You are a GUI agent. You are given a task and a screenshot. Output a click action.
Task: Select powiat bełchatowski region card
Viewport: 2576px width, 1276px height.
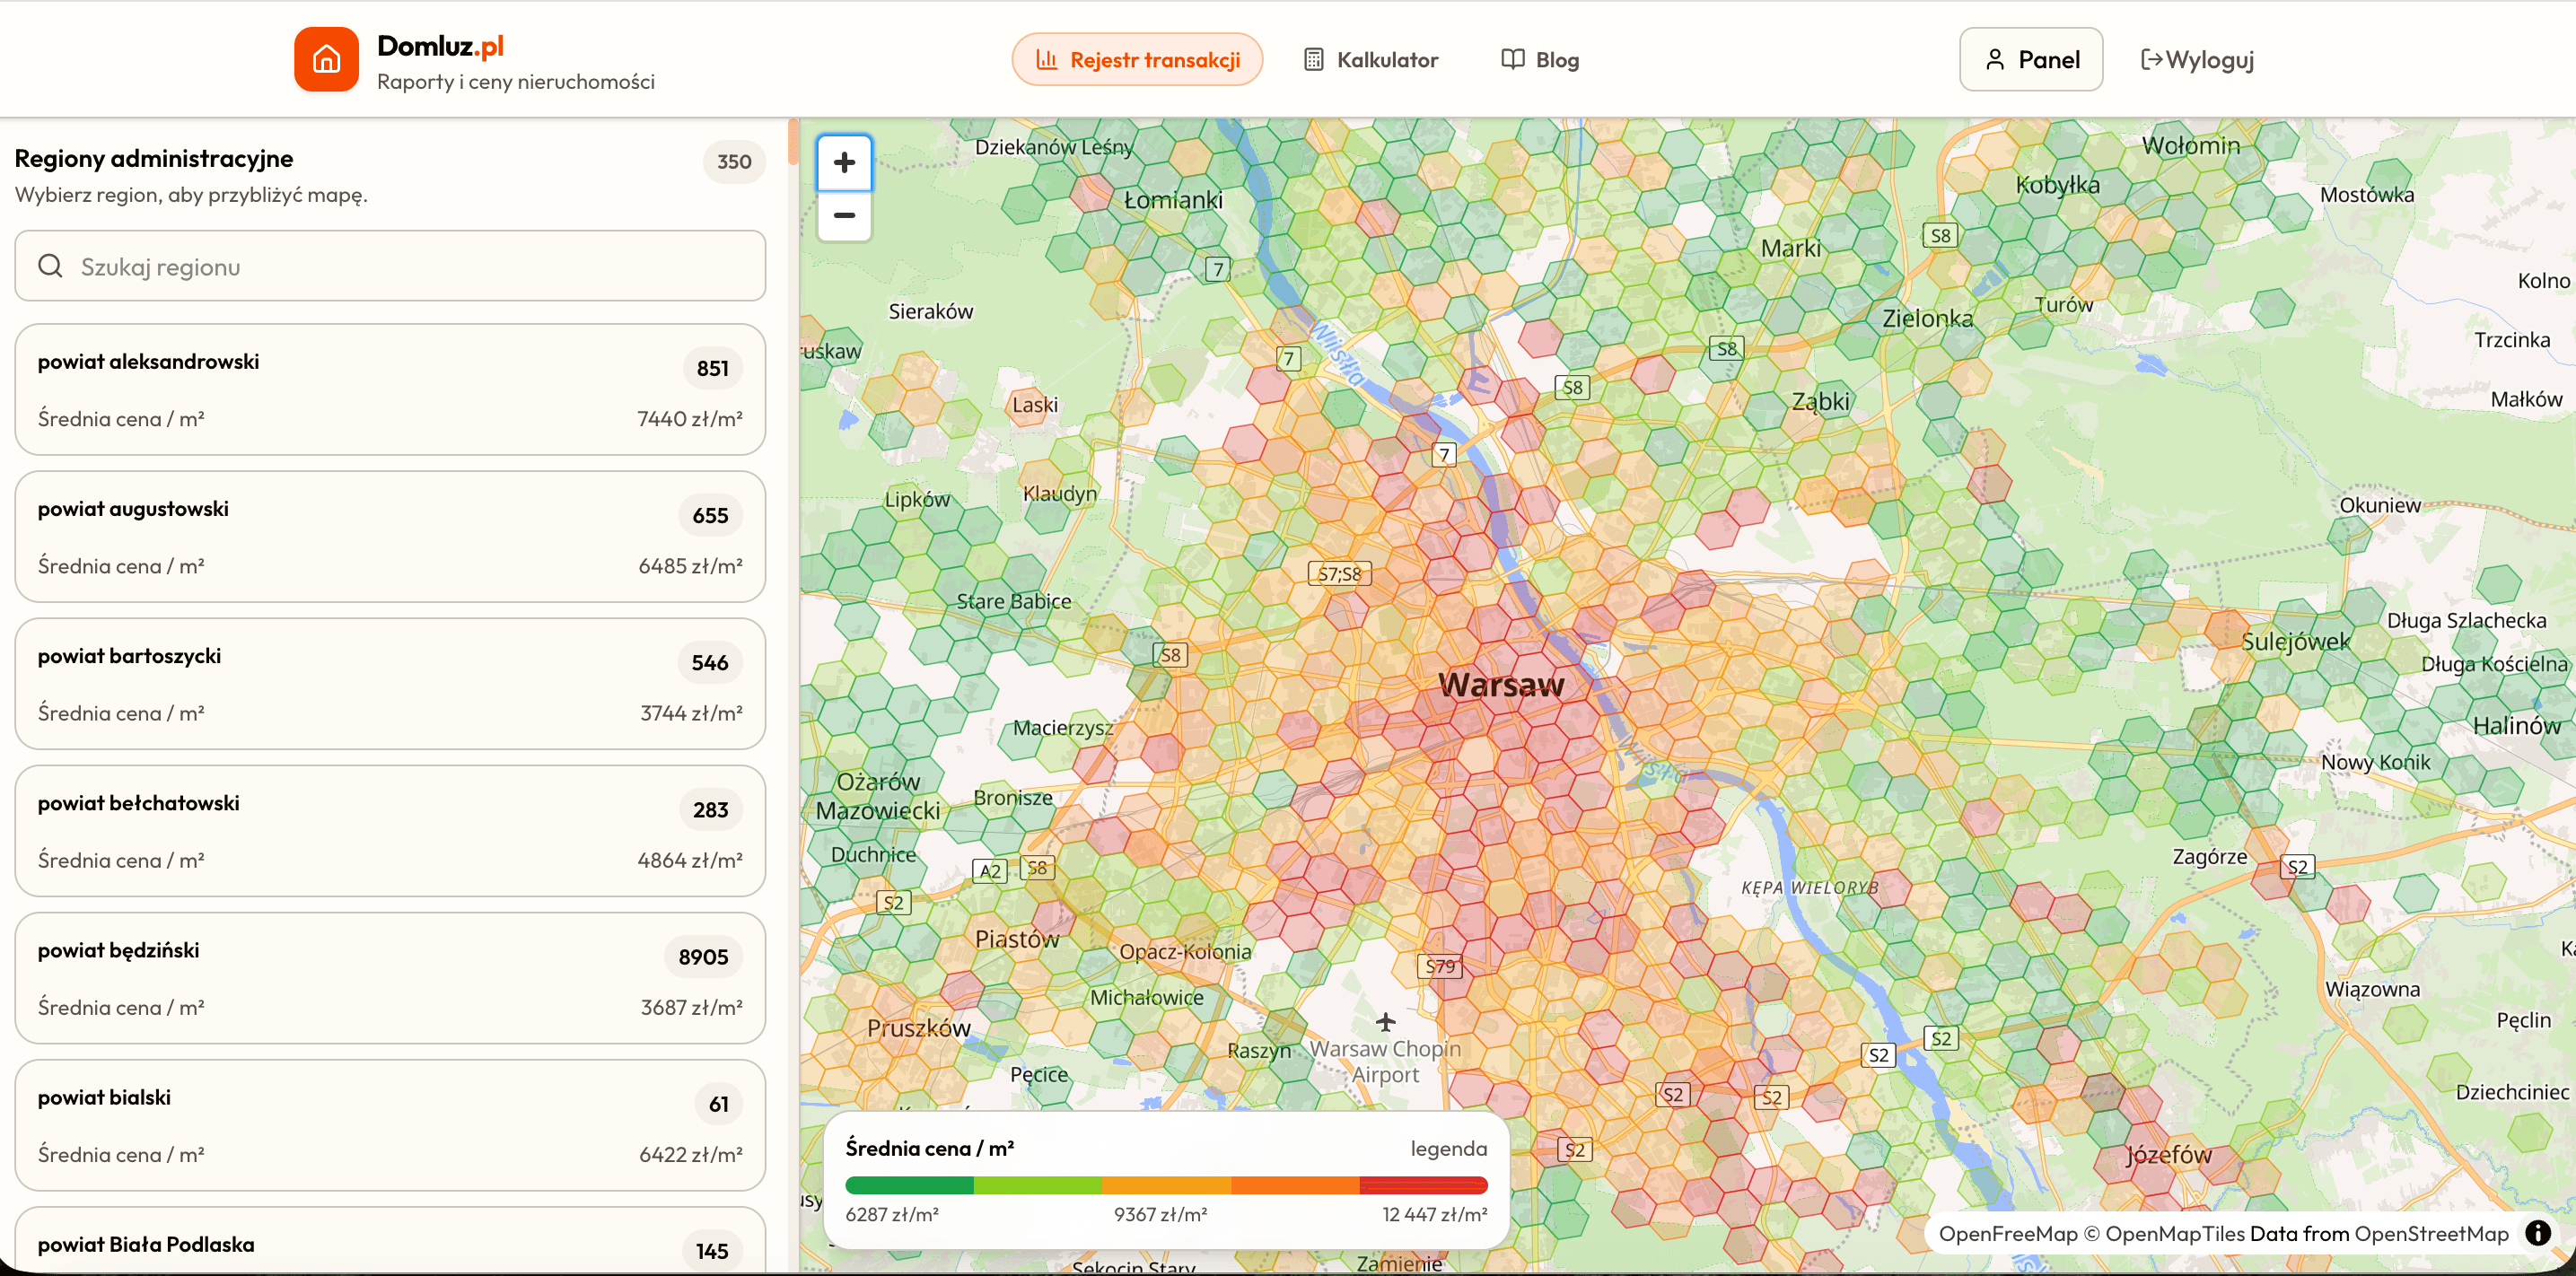[390, 830]
